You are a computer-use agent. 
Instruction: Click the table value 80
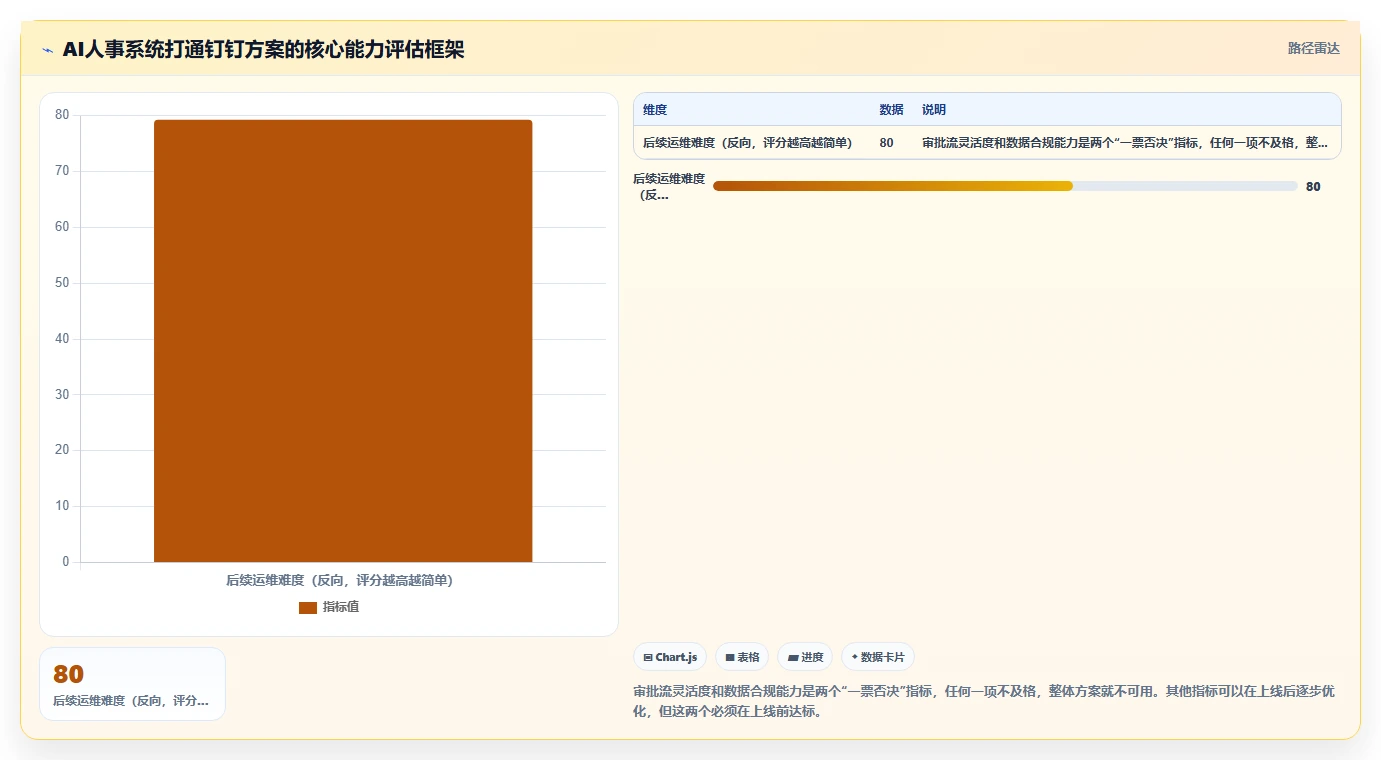pos(887,143)
